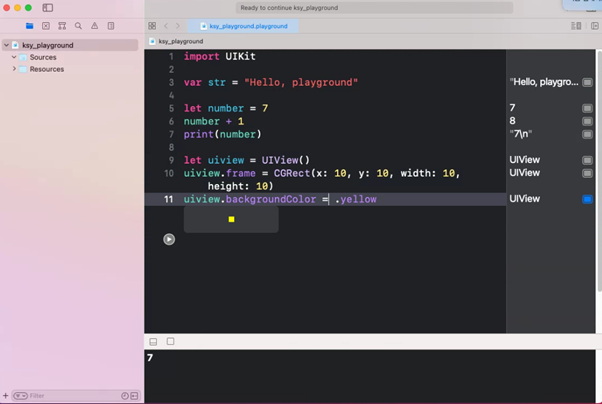This screenshot has height=404, width=602.
Task: Click 'height: 10)' continuation line
Action: pyautogui.click(x=240, y=186)
